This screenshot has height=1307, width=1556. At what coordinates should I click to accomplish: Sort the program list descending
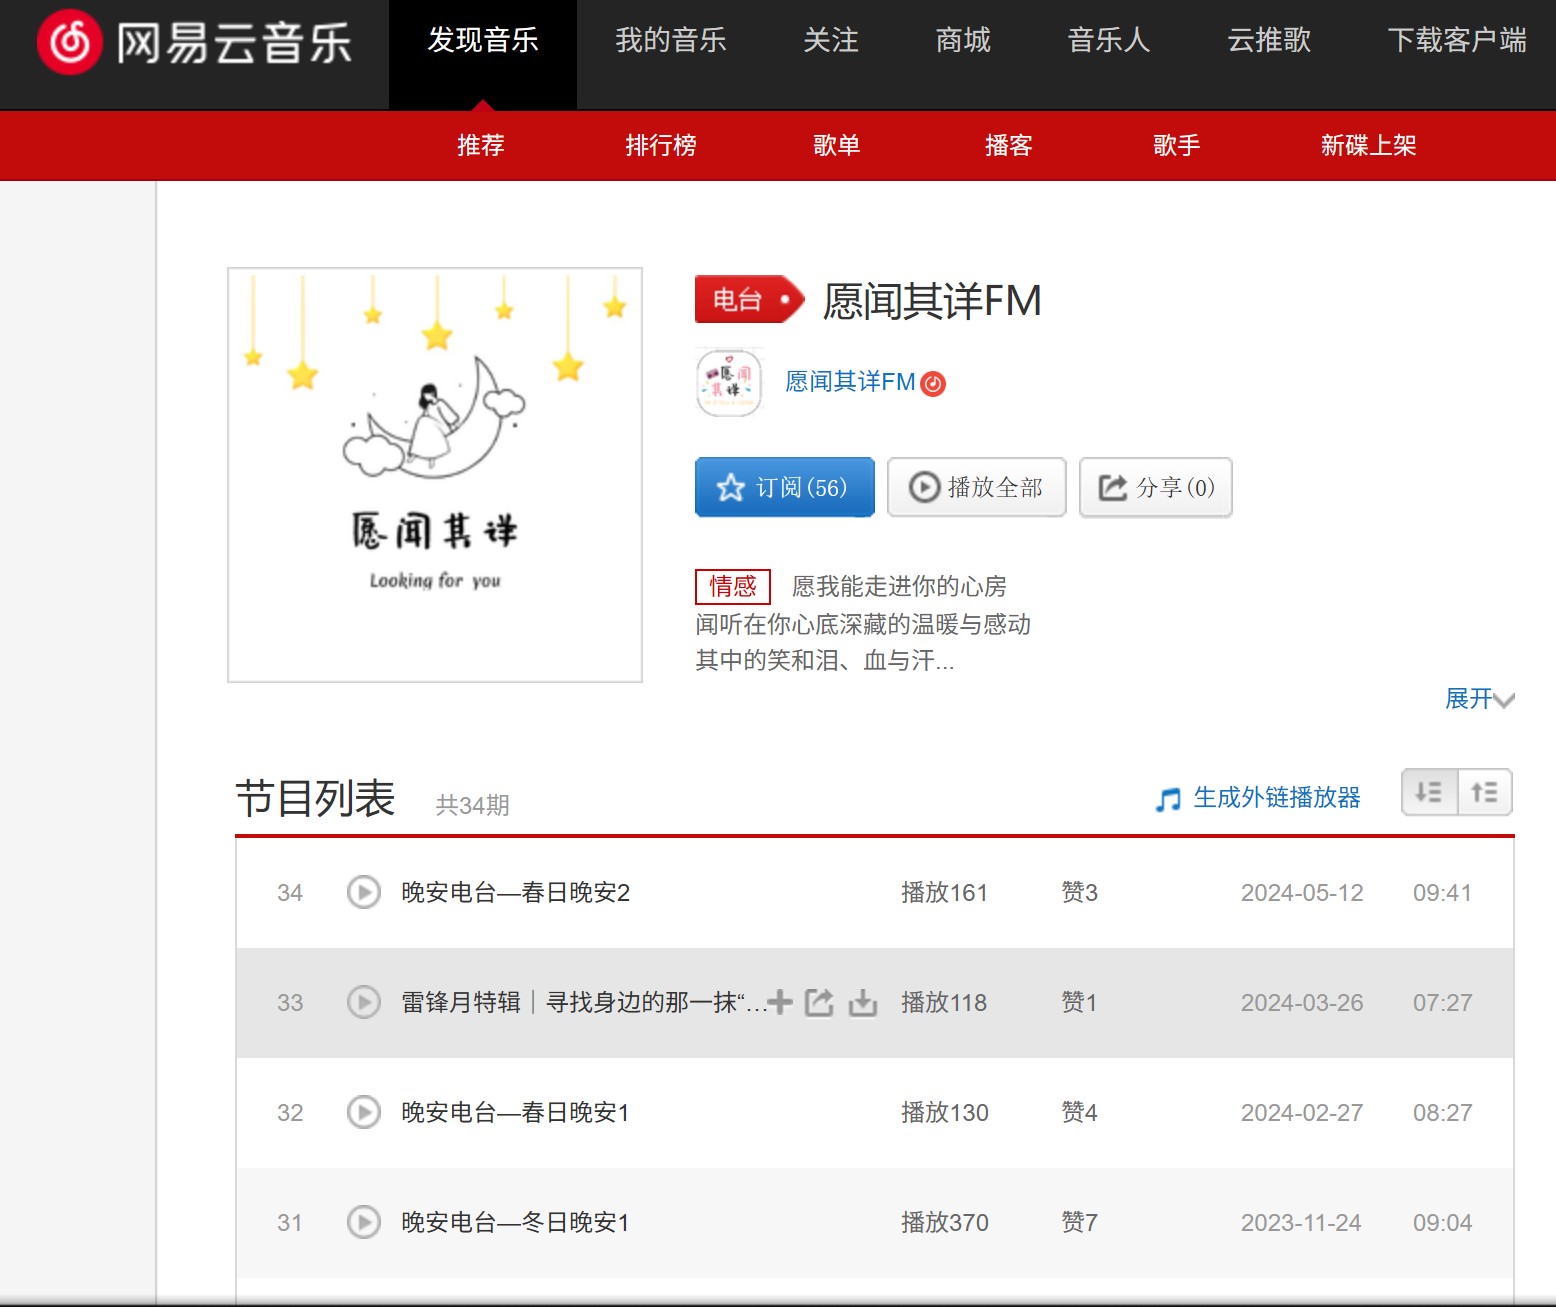[x=1429, y=793]
